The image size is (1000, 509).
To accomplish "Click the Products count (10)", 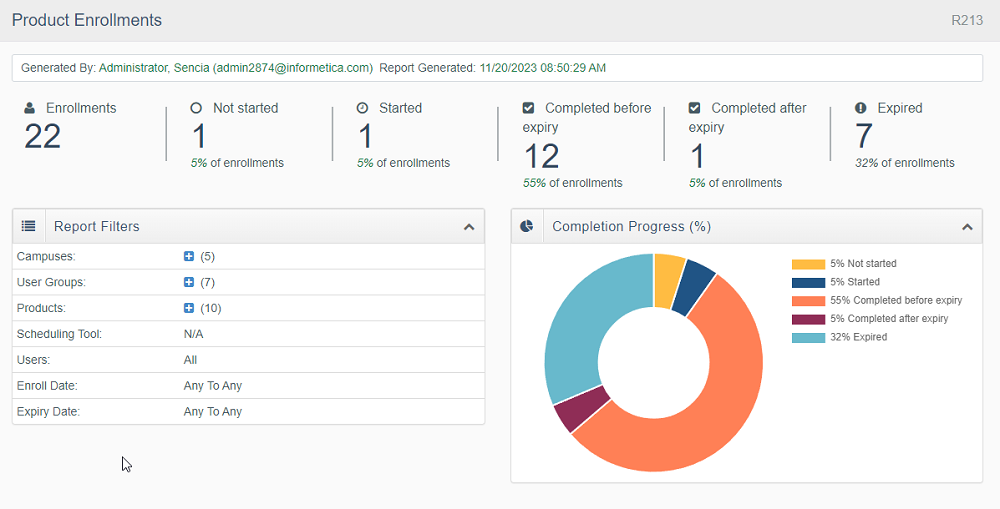I will pos(210,308).
